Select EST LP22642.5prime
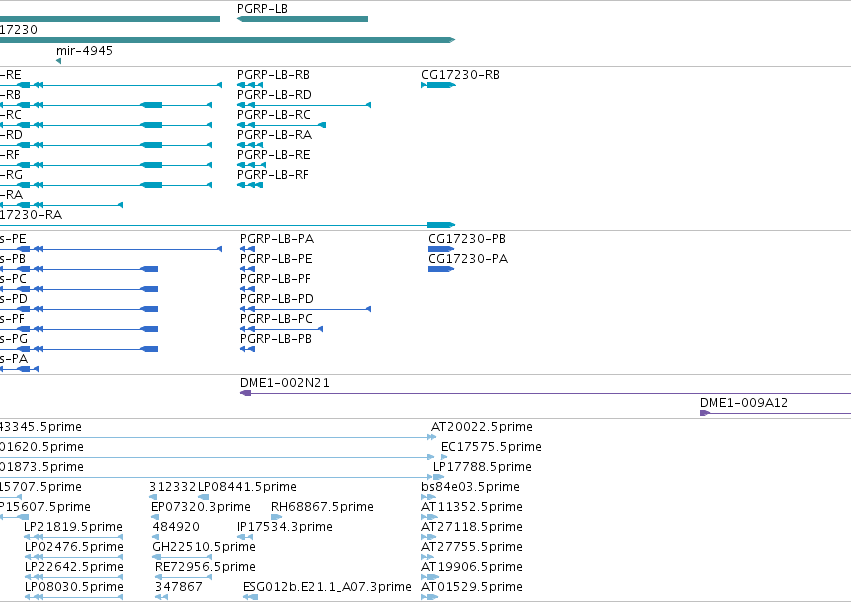 coord(74,567)
